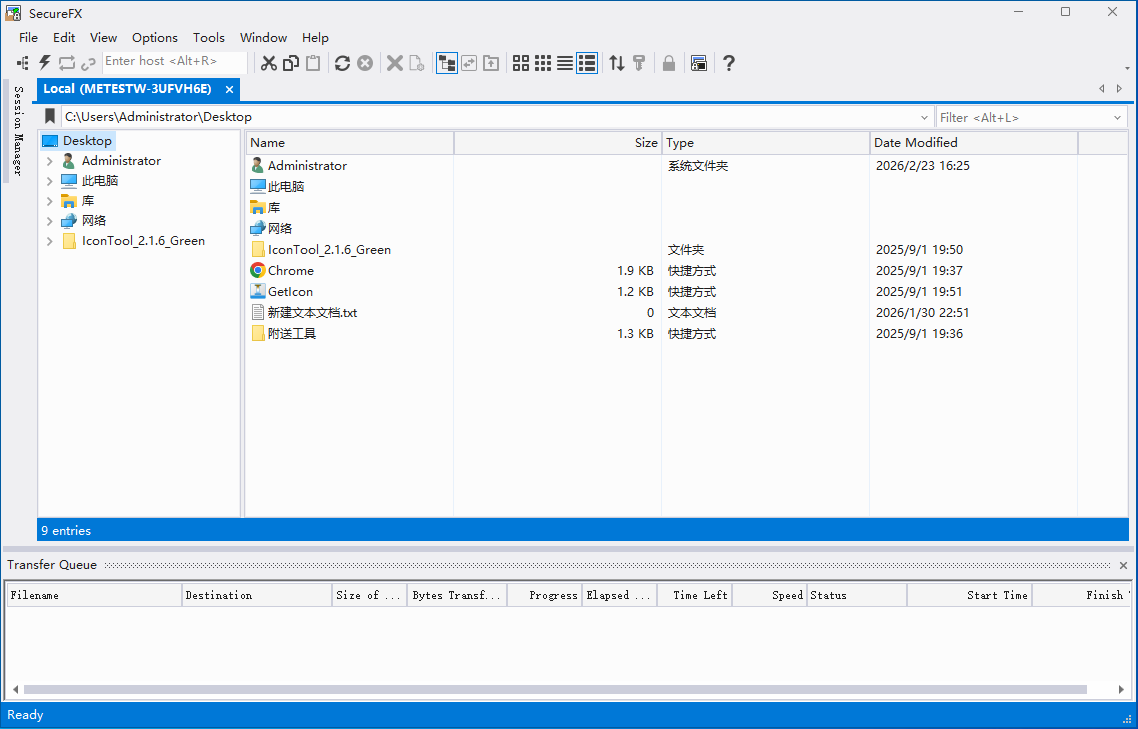Click the transfer arrows toolbar icon
Screen dimensions: 1138x729
click(617, 63)
